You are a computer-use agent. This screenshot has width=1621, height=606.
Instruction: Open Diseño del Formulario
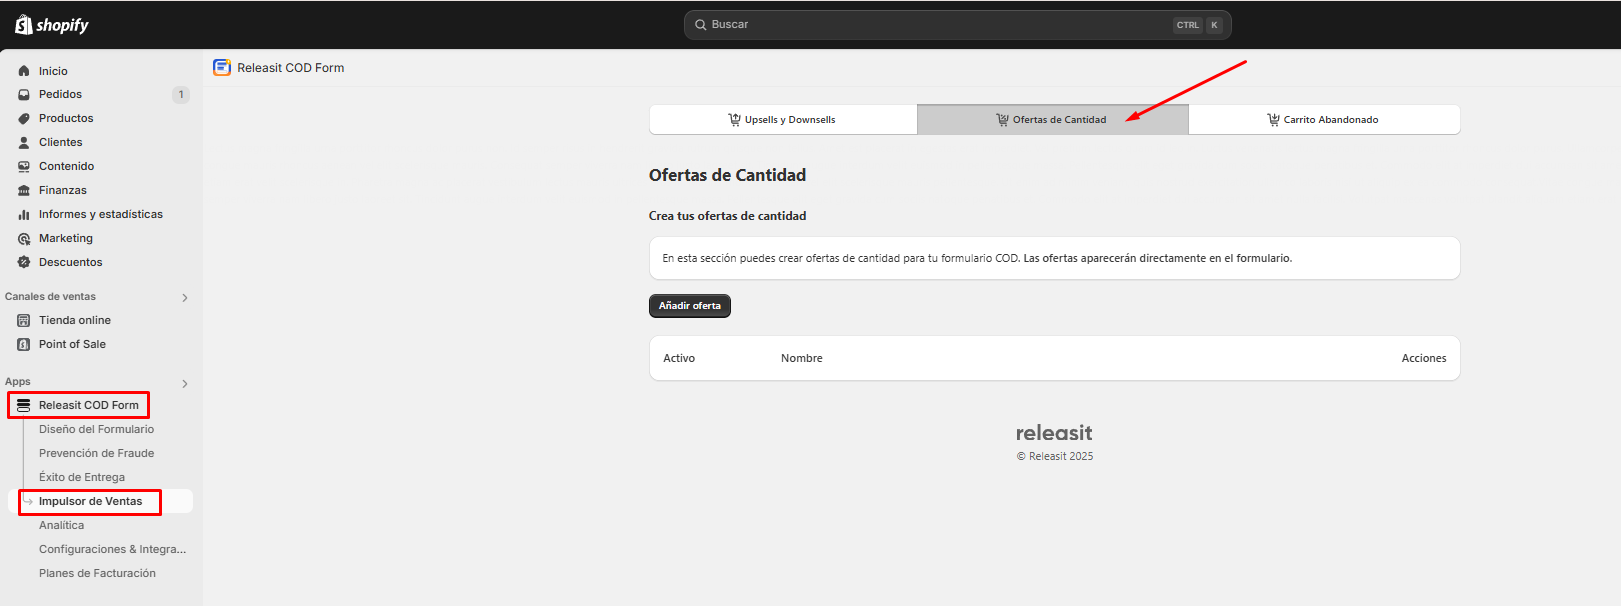point(96,430)
